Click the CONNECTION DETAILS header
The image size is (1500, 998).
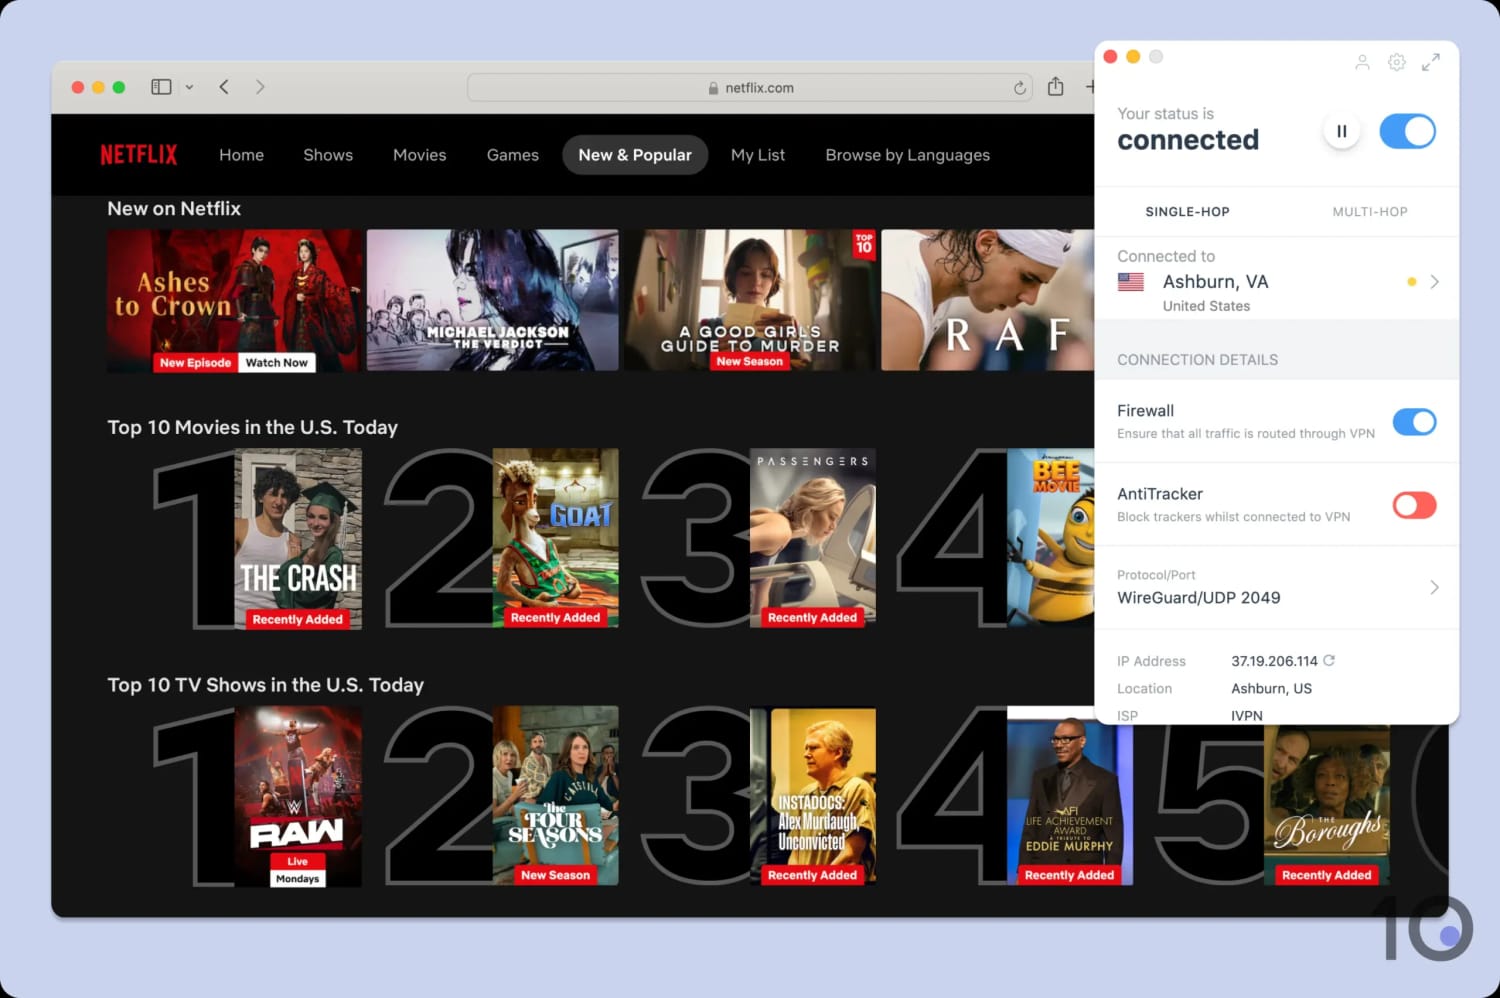tap(1197, 360)
